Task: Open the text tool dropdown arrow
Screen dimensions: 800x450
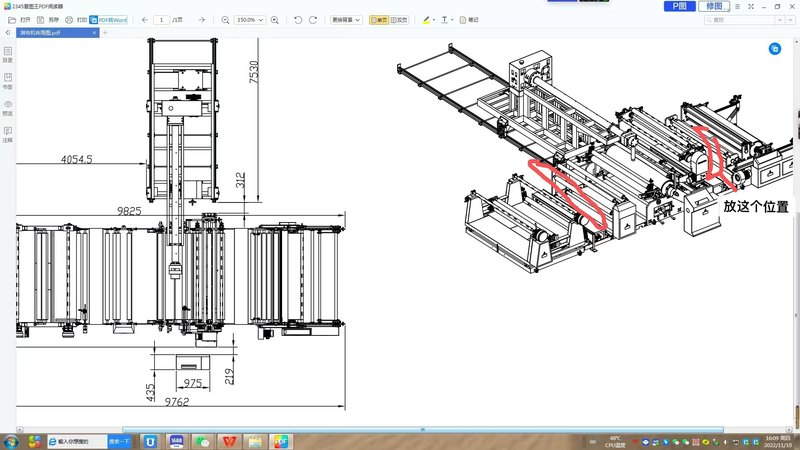Action: pos(452,20)
